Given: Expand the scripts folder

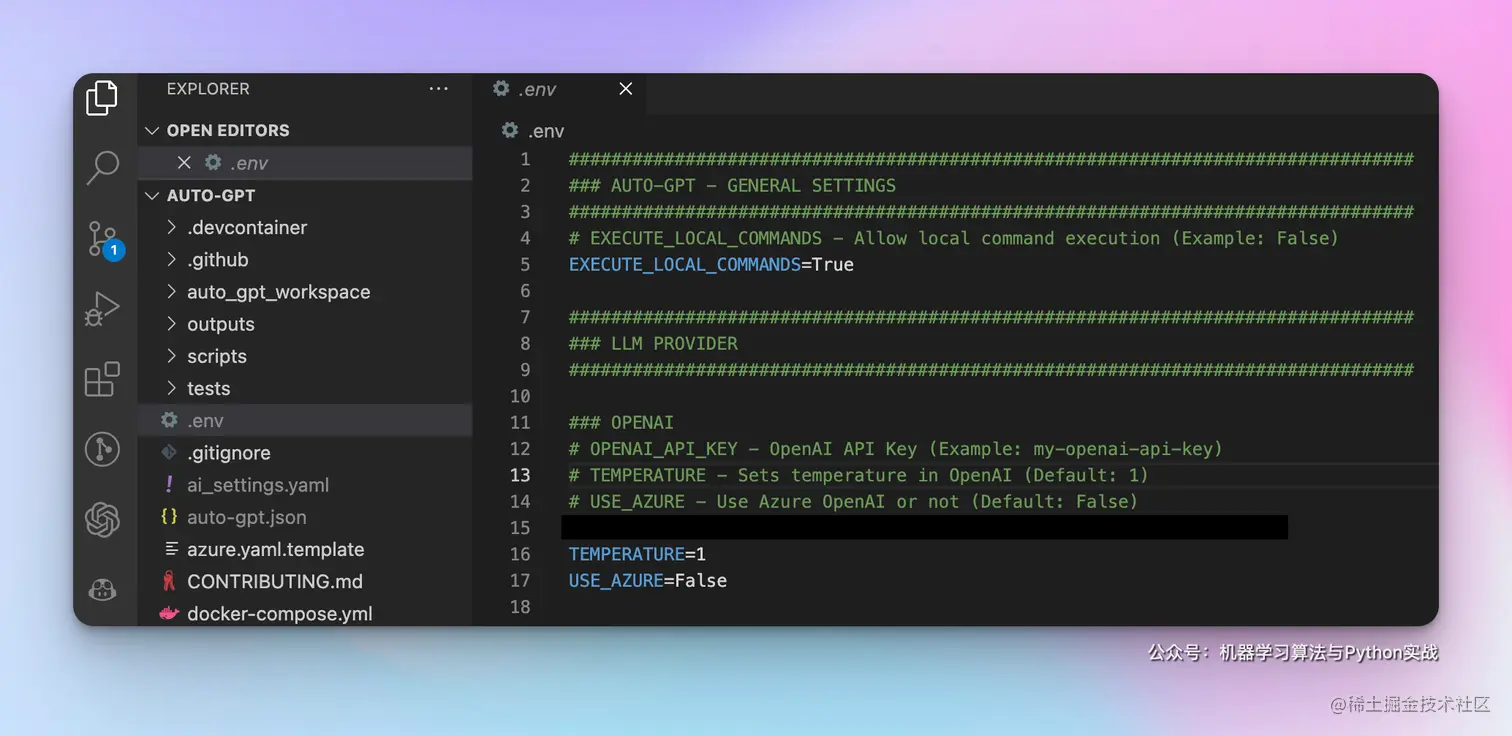Looking at the screenshot, I should coord(171,356).
